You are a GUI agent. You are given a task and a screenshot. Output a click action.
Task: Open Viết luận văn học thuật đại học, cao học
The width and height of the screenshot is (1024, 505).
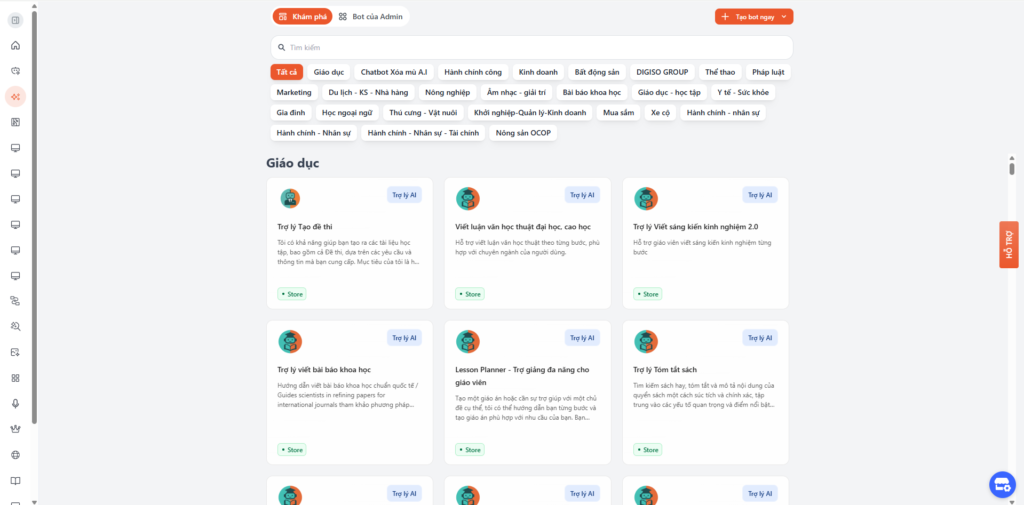523,227
